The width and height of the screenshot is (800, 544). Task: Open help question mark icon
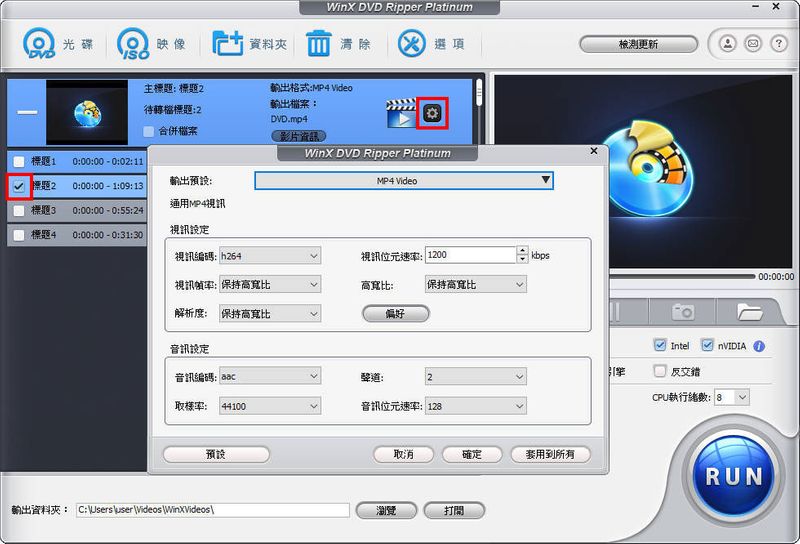(779, 44)
